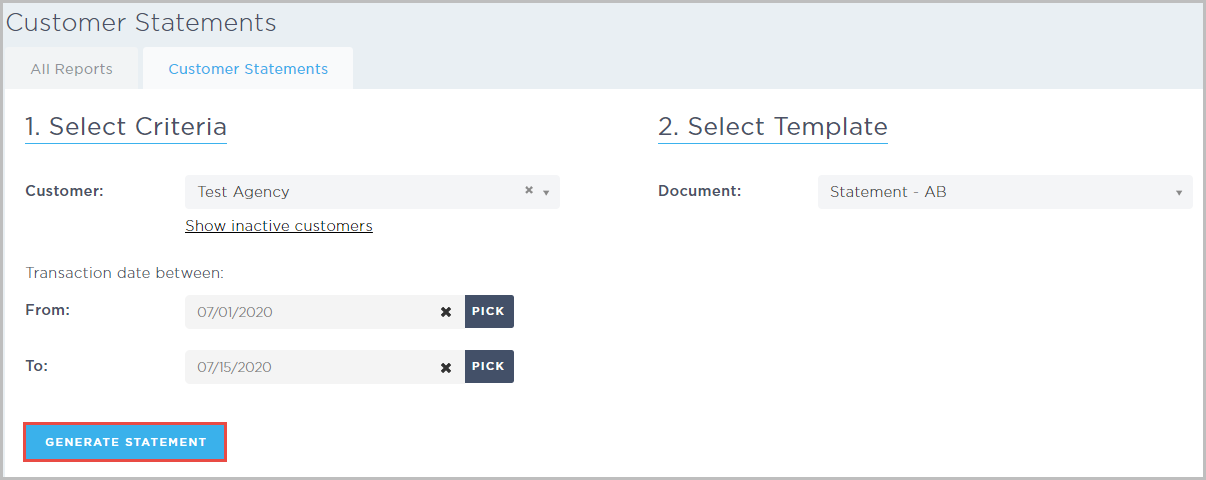Select the Customer Statements tab
The height and width of the screenshot is (480, 1206).
click(248, 69)
